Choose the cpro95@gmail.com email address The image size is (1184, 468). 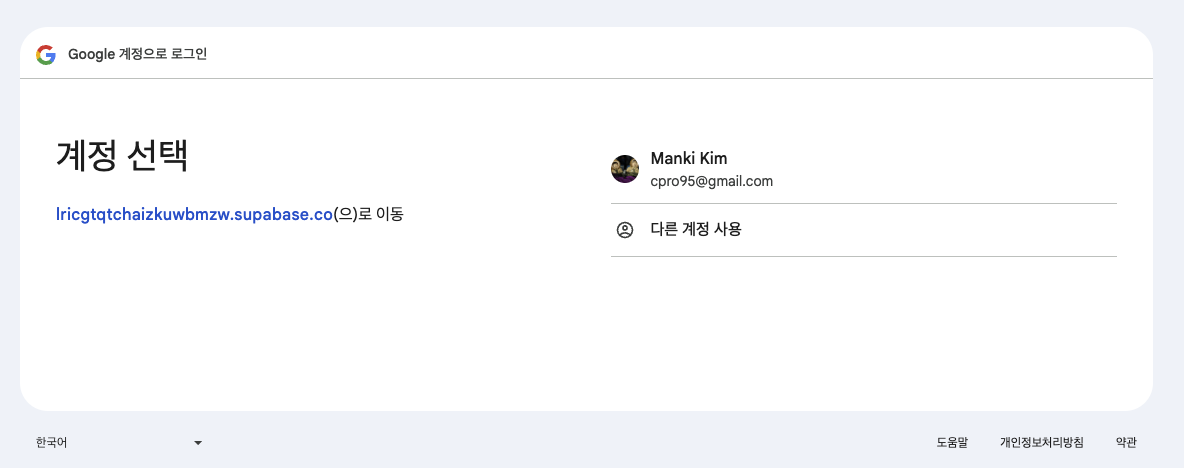711,182
